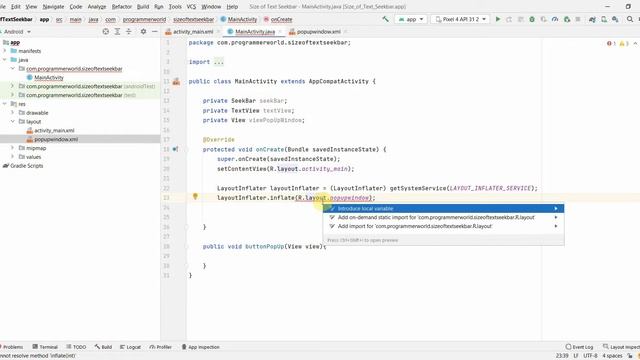Open the Event Log
The height and width of the screenshot is (360, 640).
pyautogui.click(x=579, y=347)
